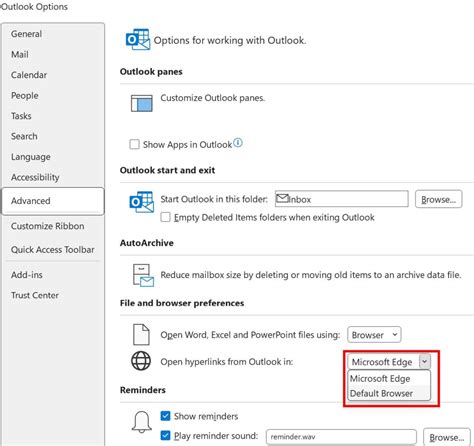Click the Customize Outlook panes text

(x=213, y=98)
